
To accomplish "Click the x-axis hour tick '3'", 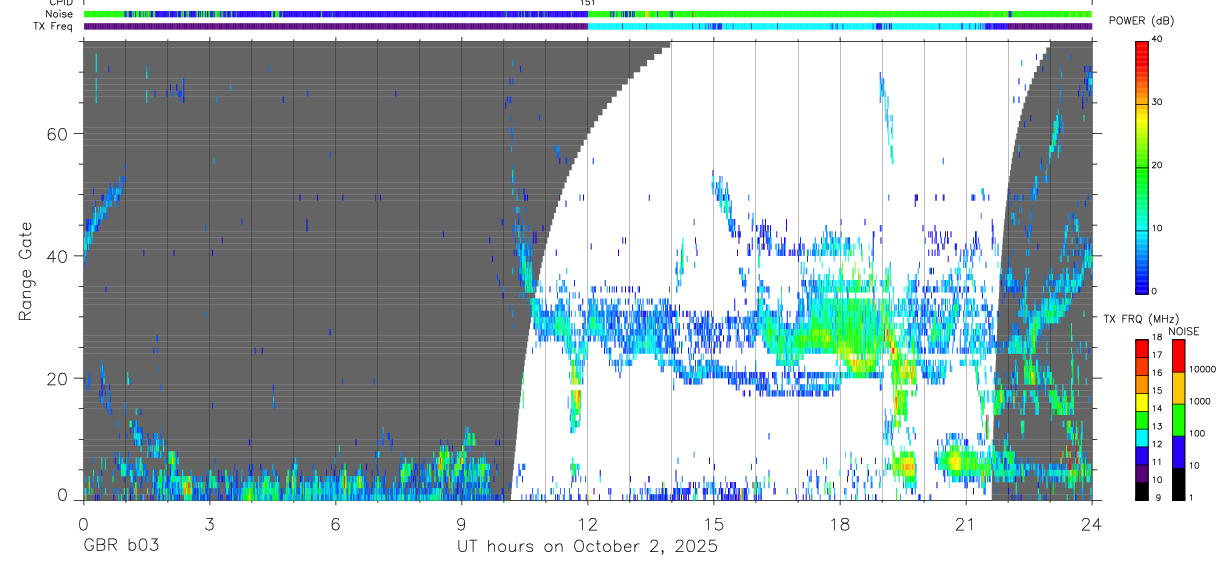I will pyautogui.click(x=209, y=524).
